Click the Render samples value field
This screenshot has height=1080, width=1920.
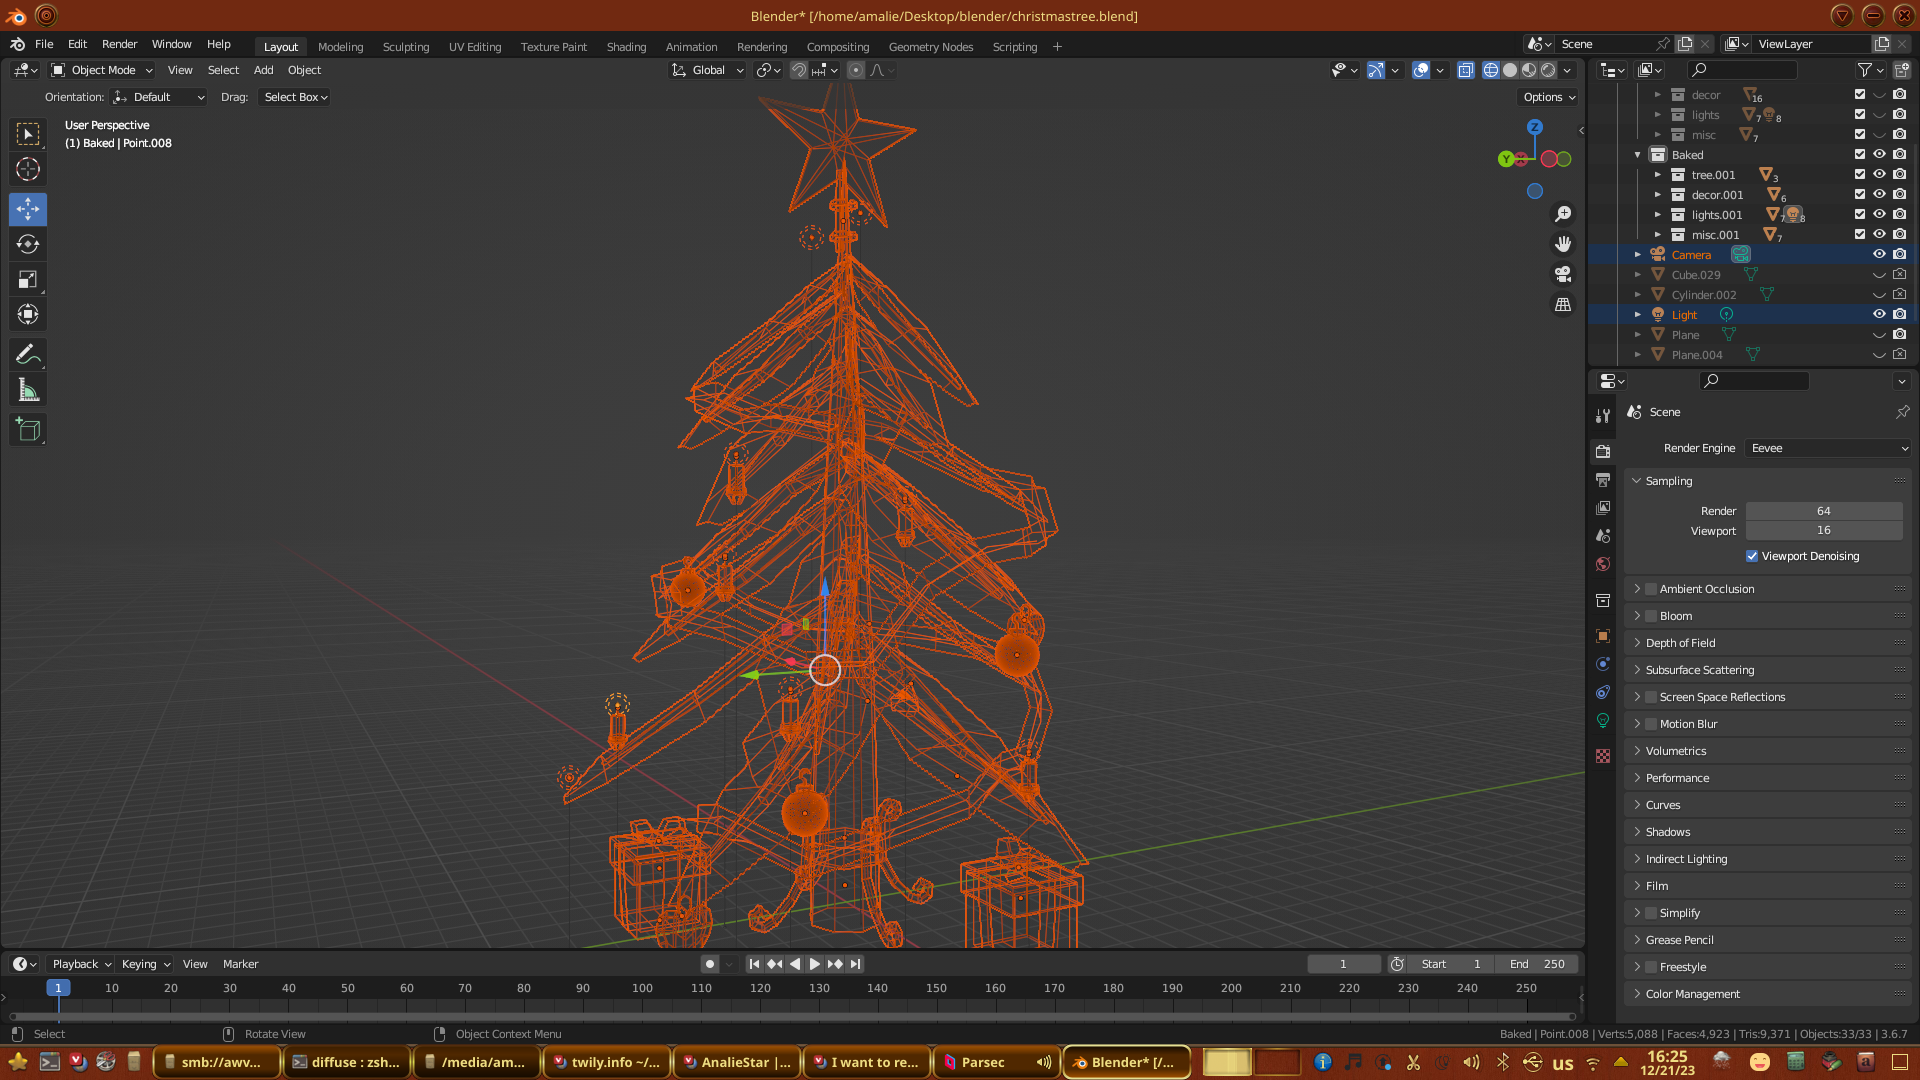tap(1823, 511)
